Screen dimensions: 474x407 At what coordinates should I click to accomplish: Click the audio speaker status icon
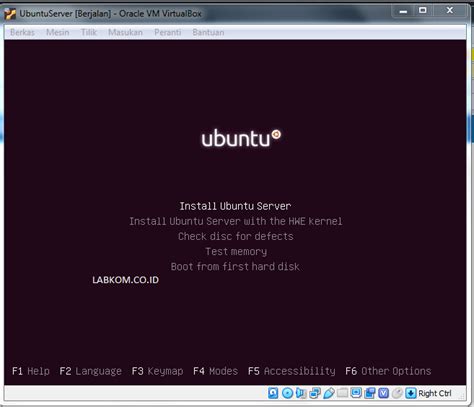(301, 393)
